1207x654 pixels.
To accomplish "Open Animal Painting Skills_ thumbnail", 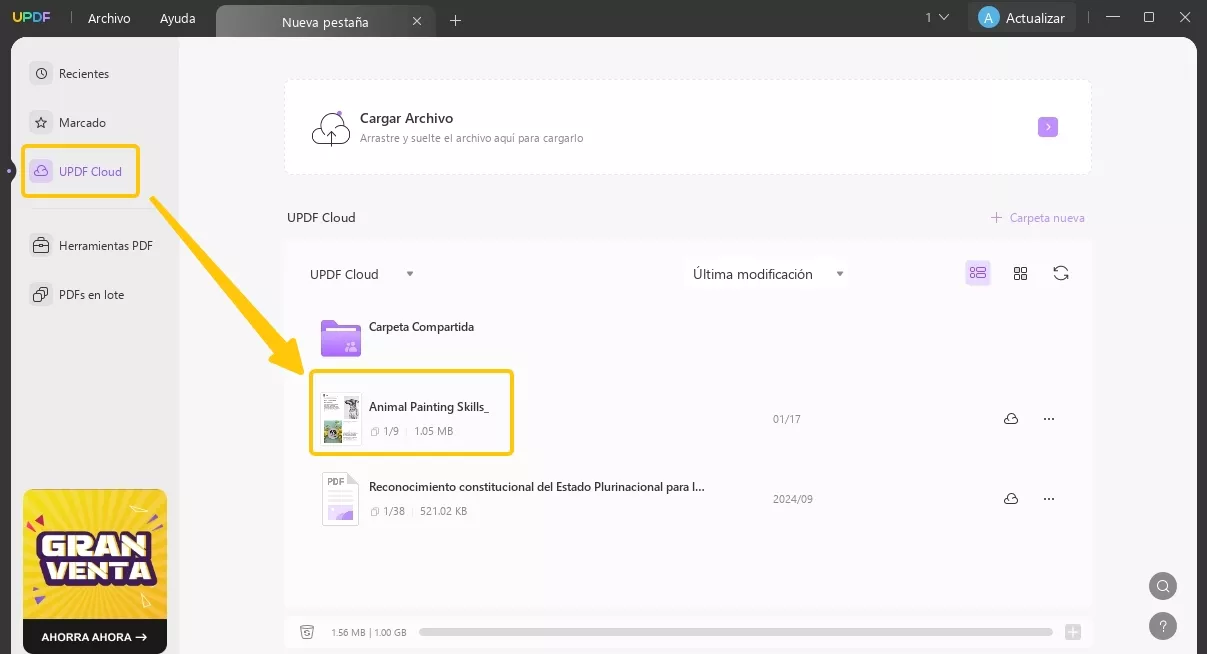I will point(341,419).
